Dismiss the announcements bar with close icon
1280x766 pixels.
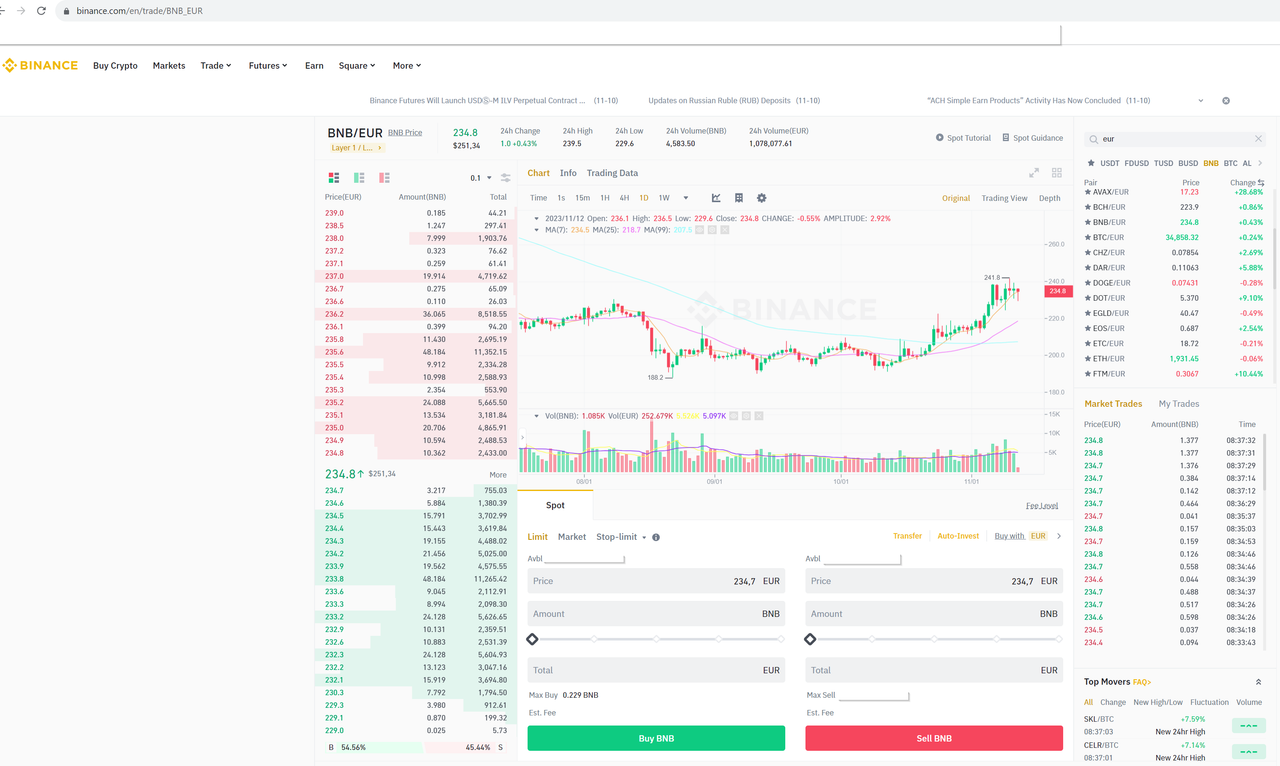[x=1226, y=101]
